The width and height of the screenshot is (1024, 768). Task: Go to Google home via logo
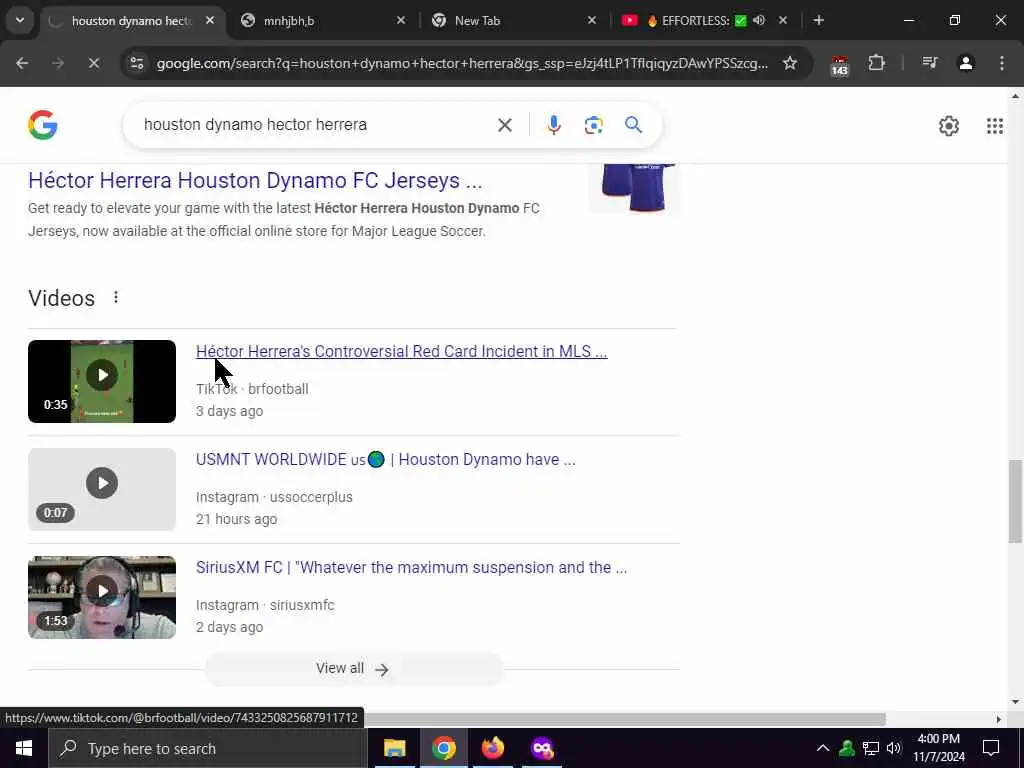point(42,125)
